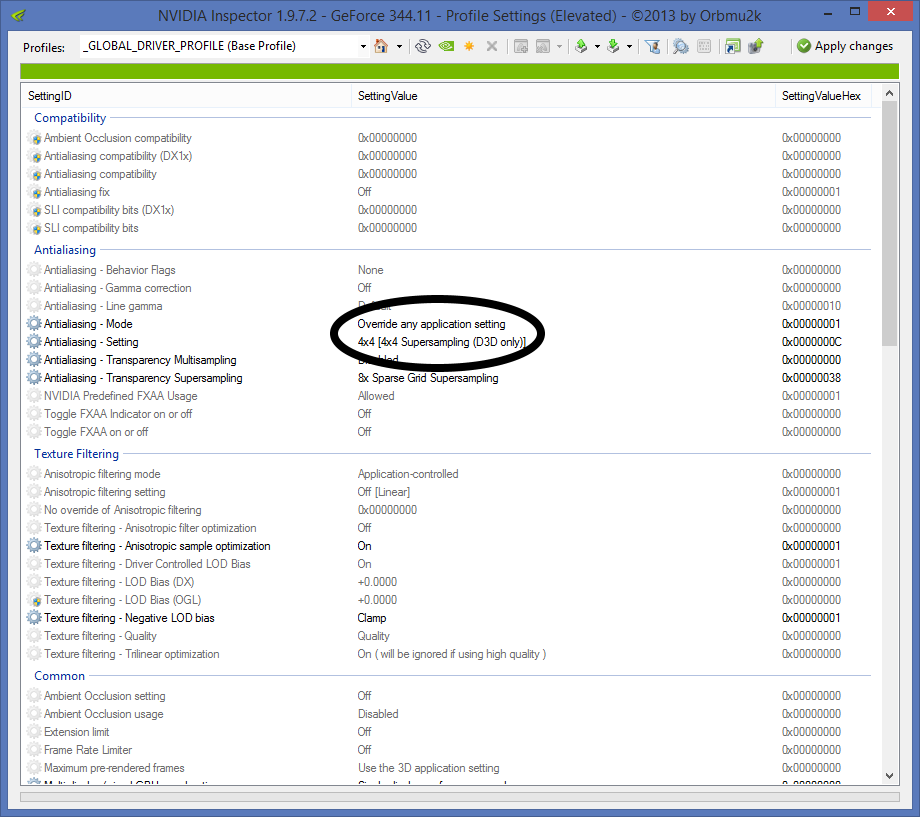This screenshot has height=817, width=920.
Task: Click gear icon beside Antialiasing - Transparency Supersampling
Action: [x=34, y=377]
